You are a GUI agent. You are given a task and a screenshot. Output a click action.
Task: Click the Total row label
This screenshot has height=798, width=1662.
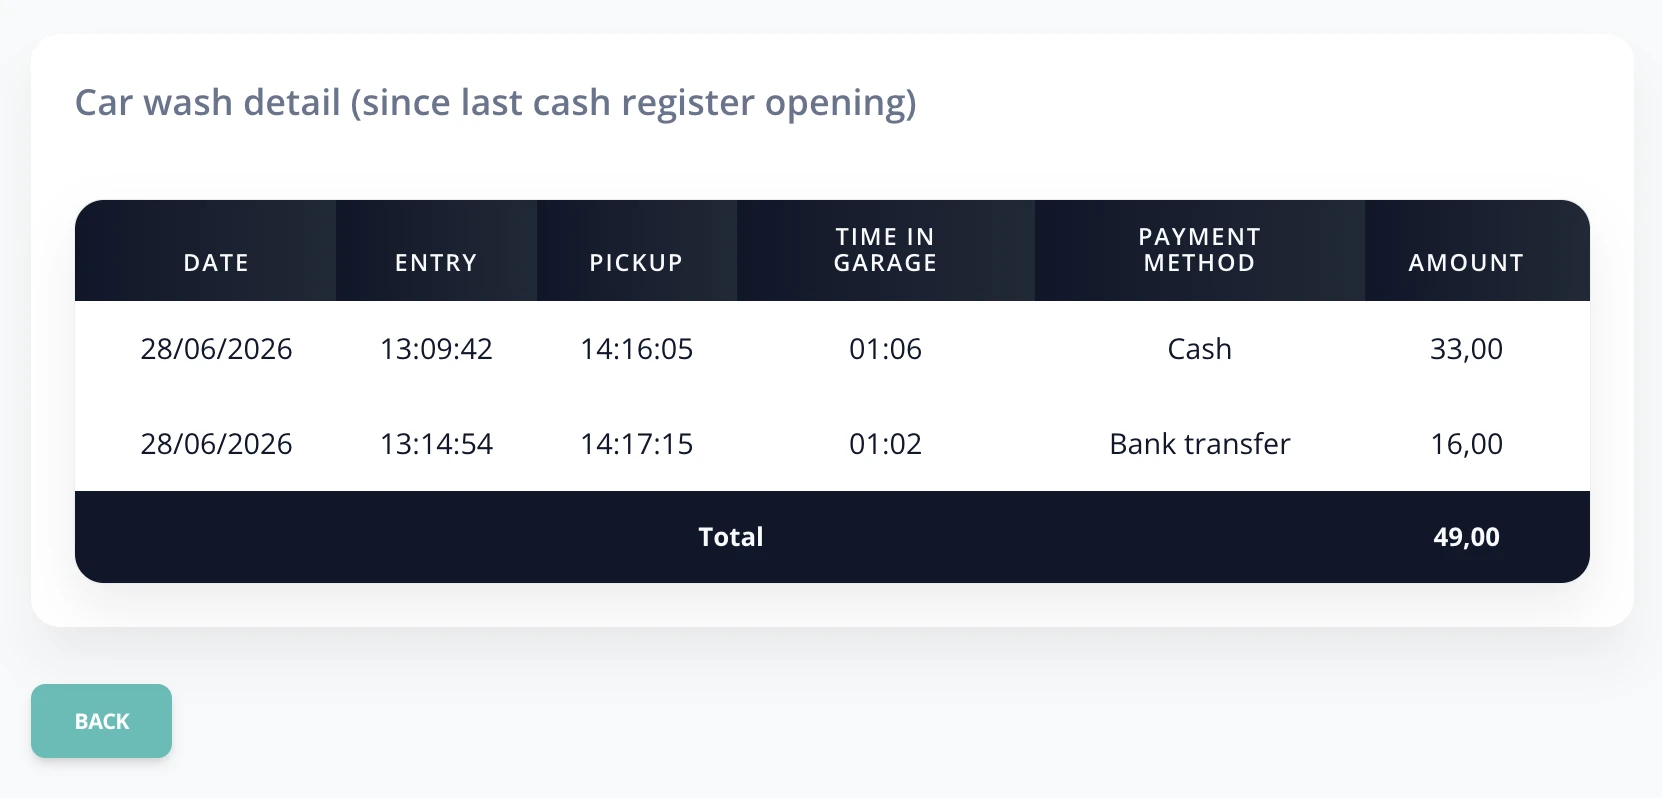tap(731, 537)
